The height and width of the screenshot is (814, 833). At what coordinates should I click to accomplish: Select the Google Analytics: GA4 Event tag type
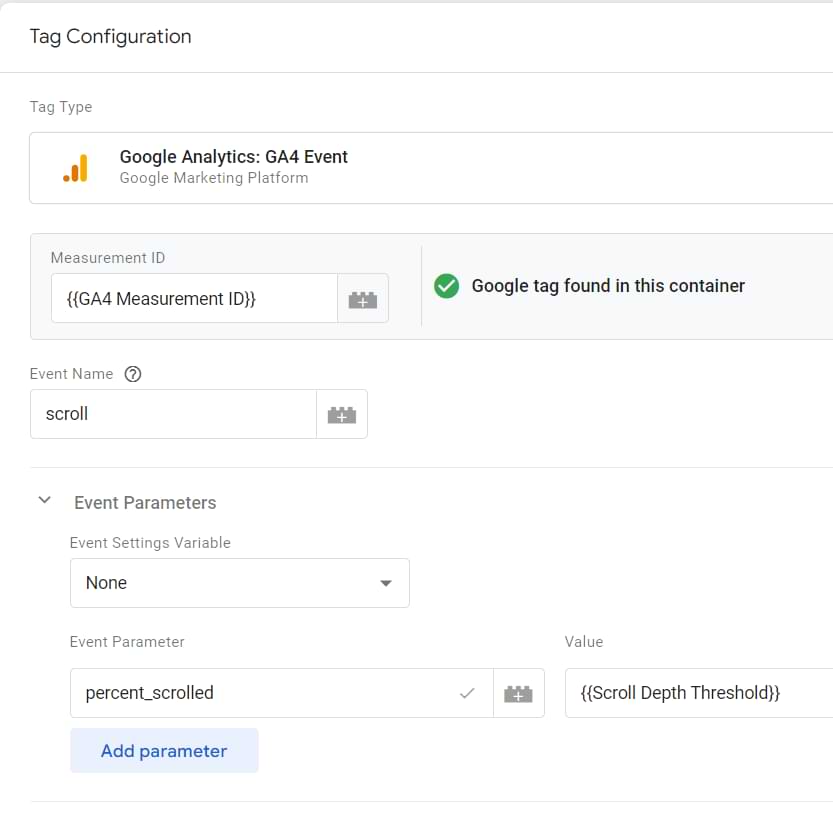(x=431, y=168)
